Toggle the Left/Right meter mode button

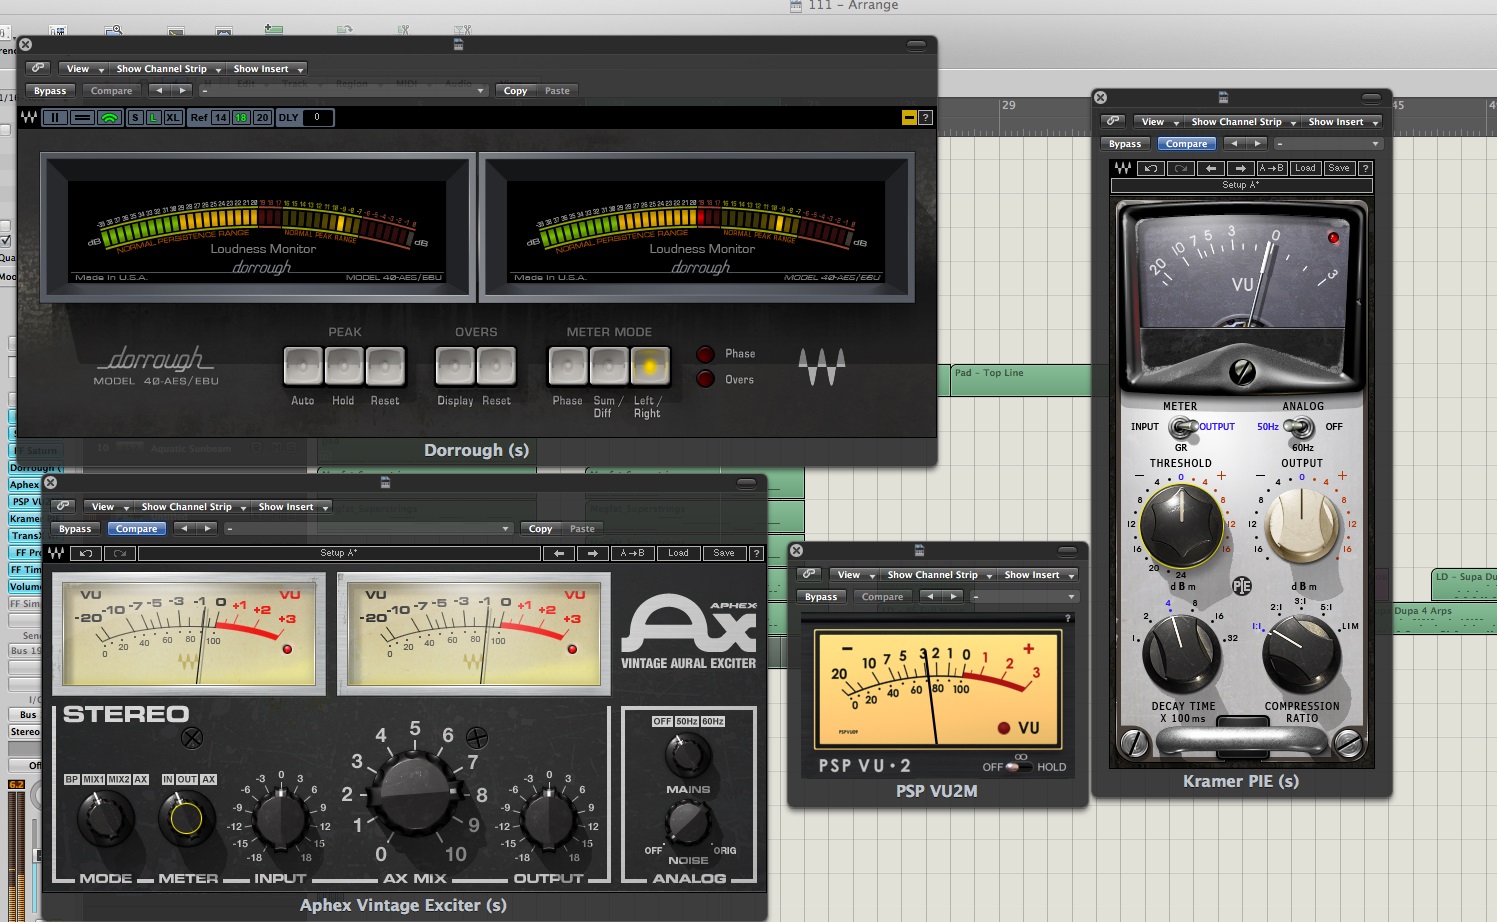click(x=649, y=367)
